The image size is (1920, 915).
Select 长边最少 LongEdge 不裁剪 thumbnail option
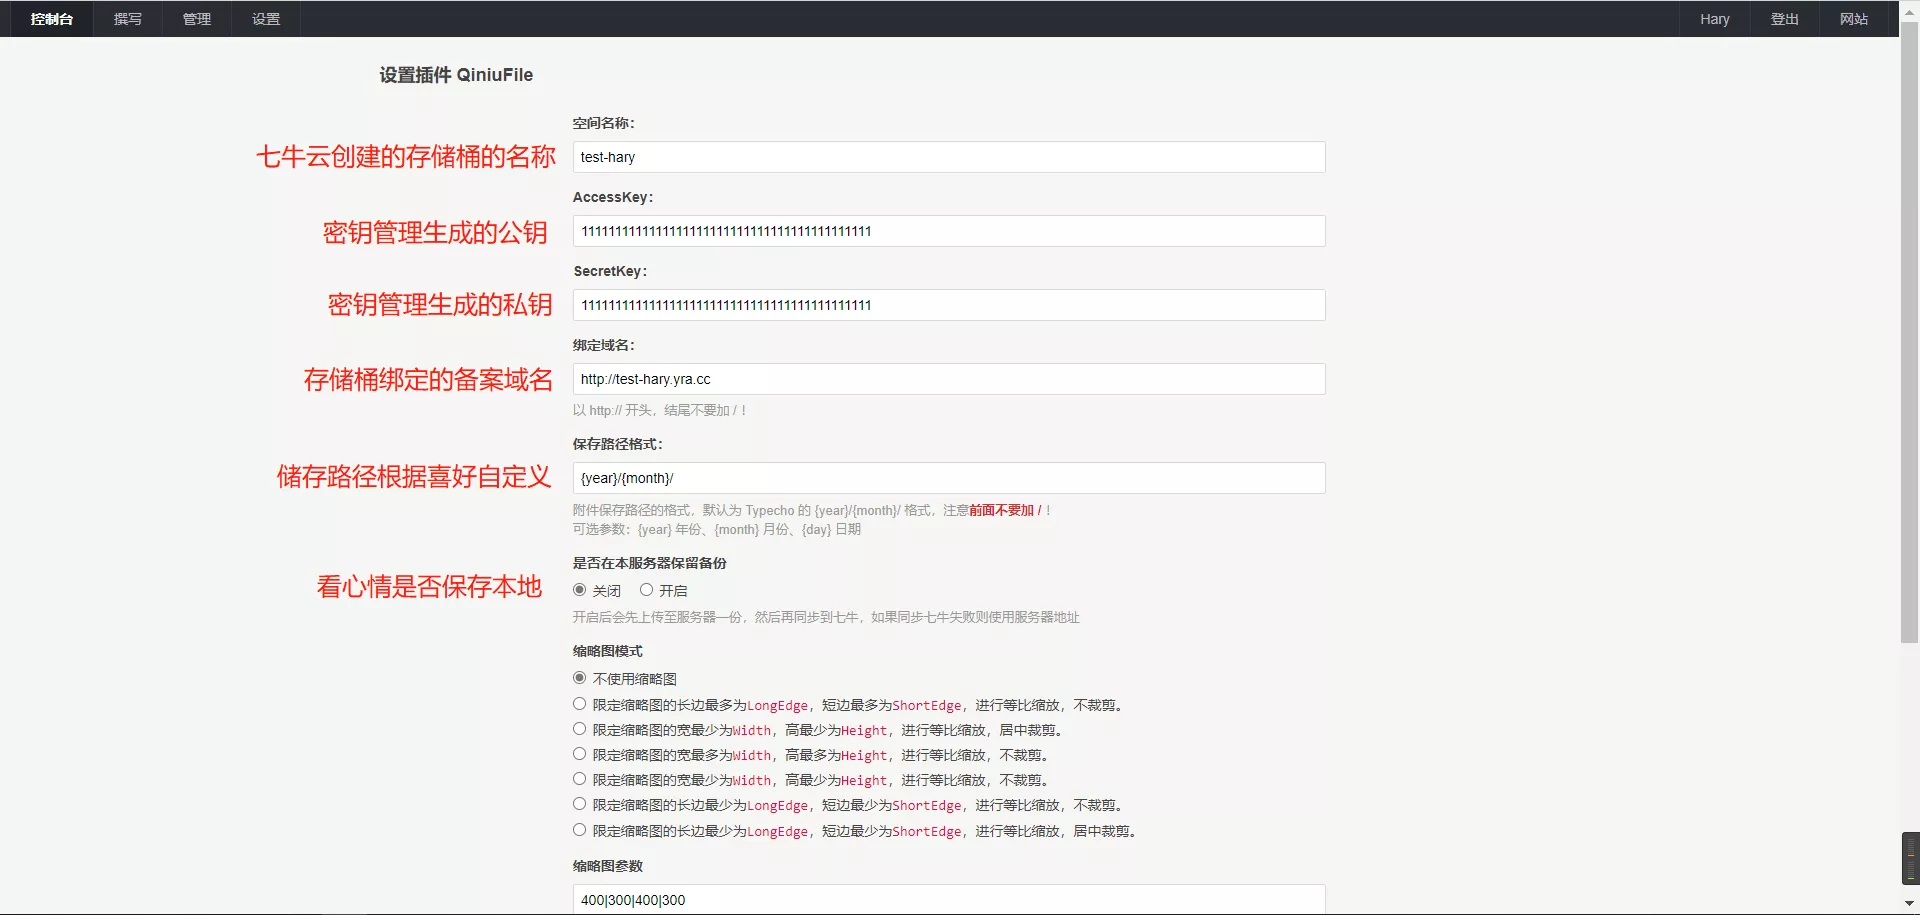(579, 804)
